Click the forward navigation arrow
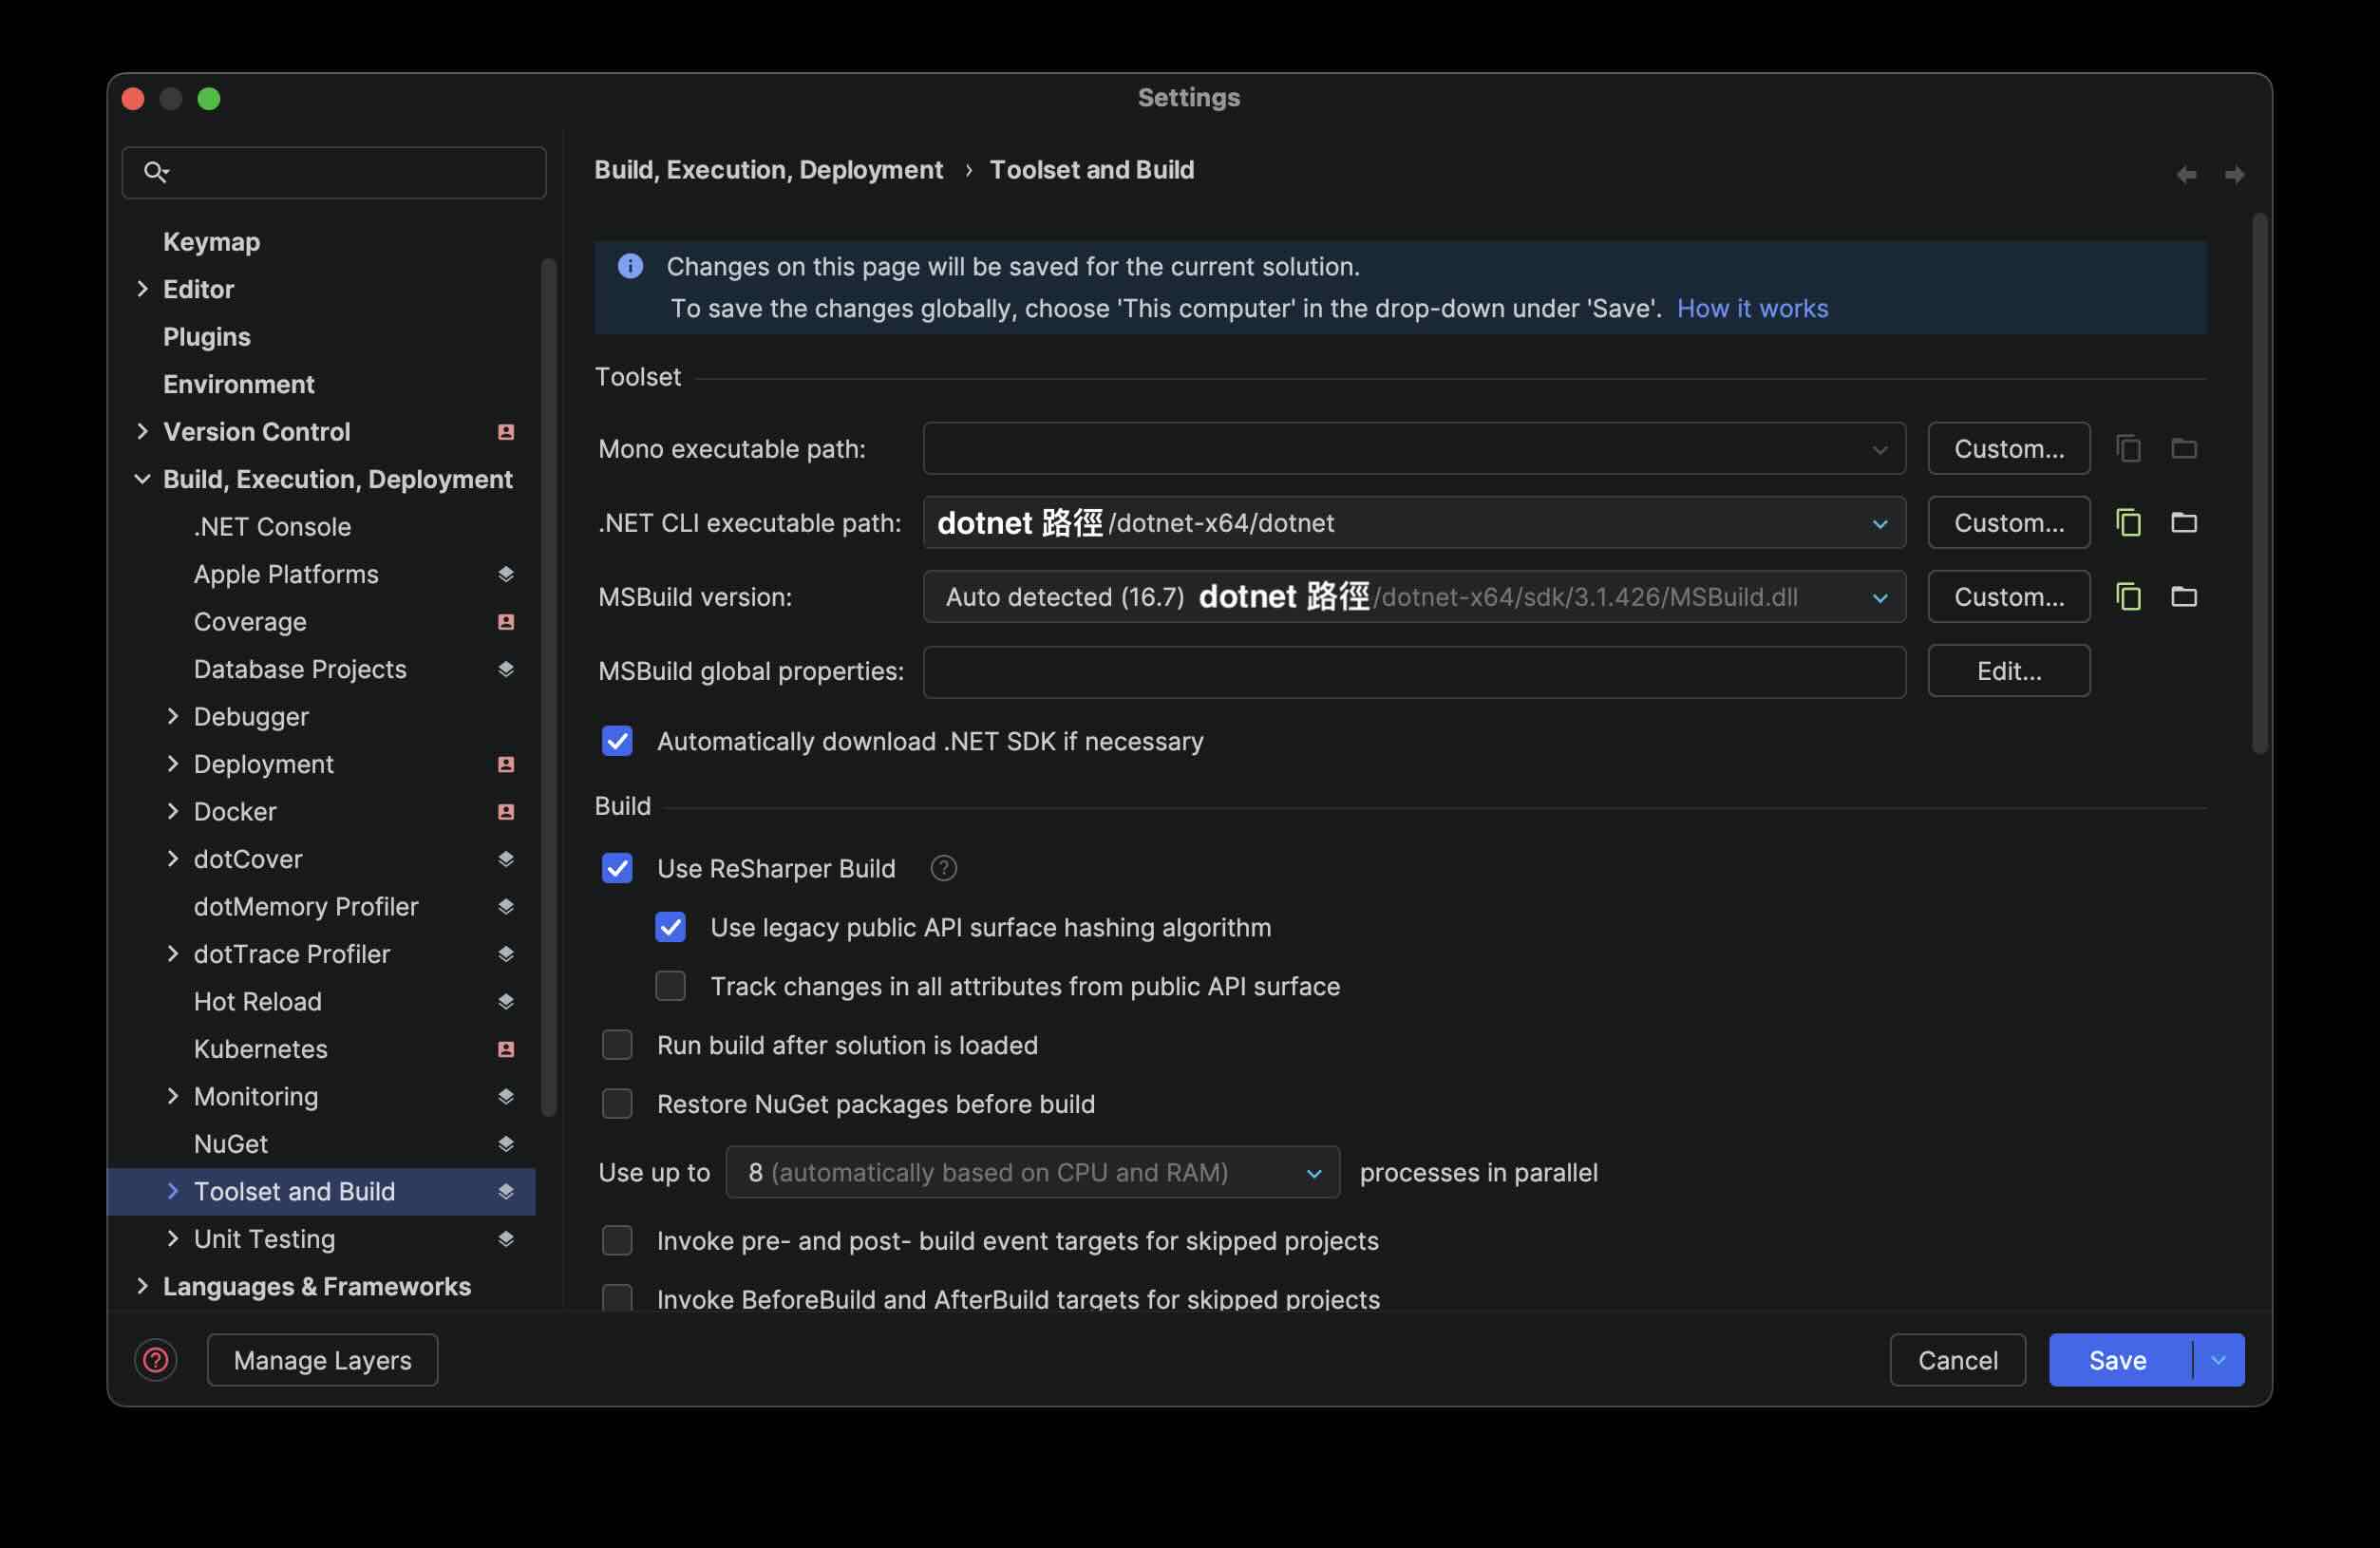Viewport: 2380px width, 1548px height. 2234,173
